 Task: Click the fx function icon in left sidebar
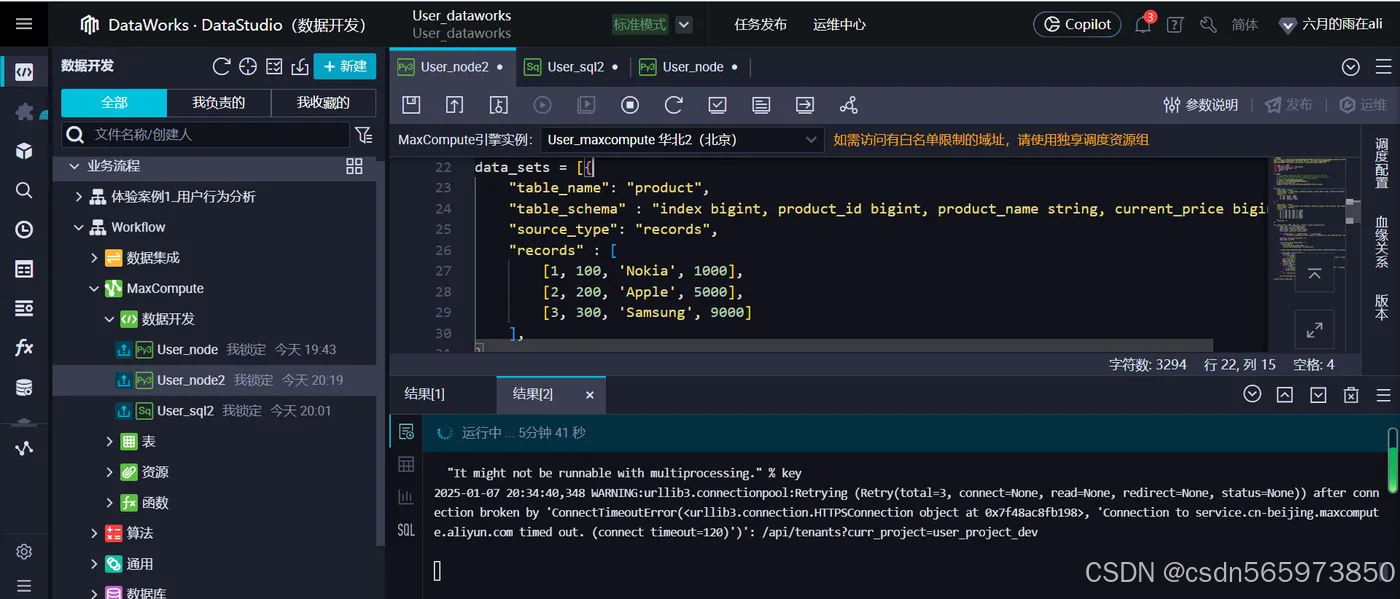coord(24,348)
